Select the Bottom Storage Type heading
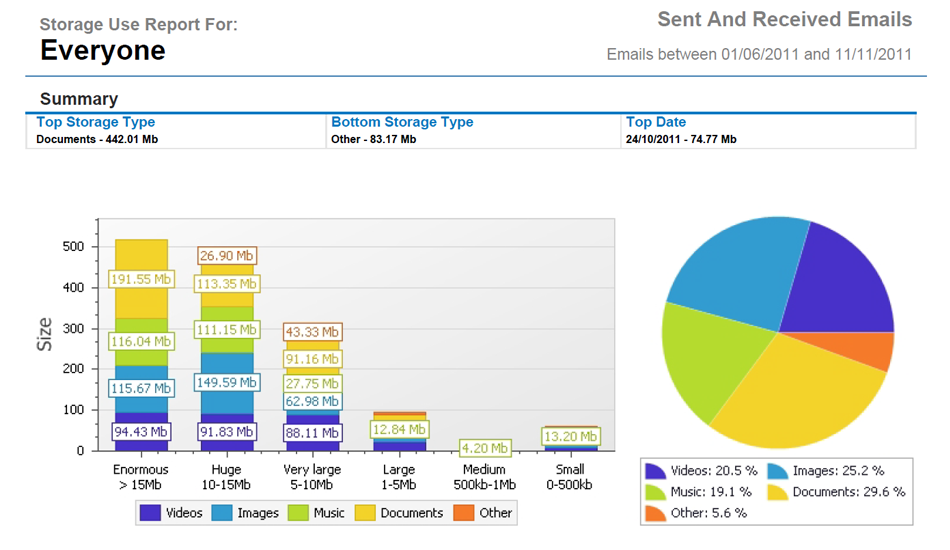The height and width of the screenshot is (550, 950). [402, 122]
